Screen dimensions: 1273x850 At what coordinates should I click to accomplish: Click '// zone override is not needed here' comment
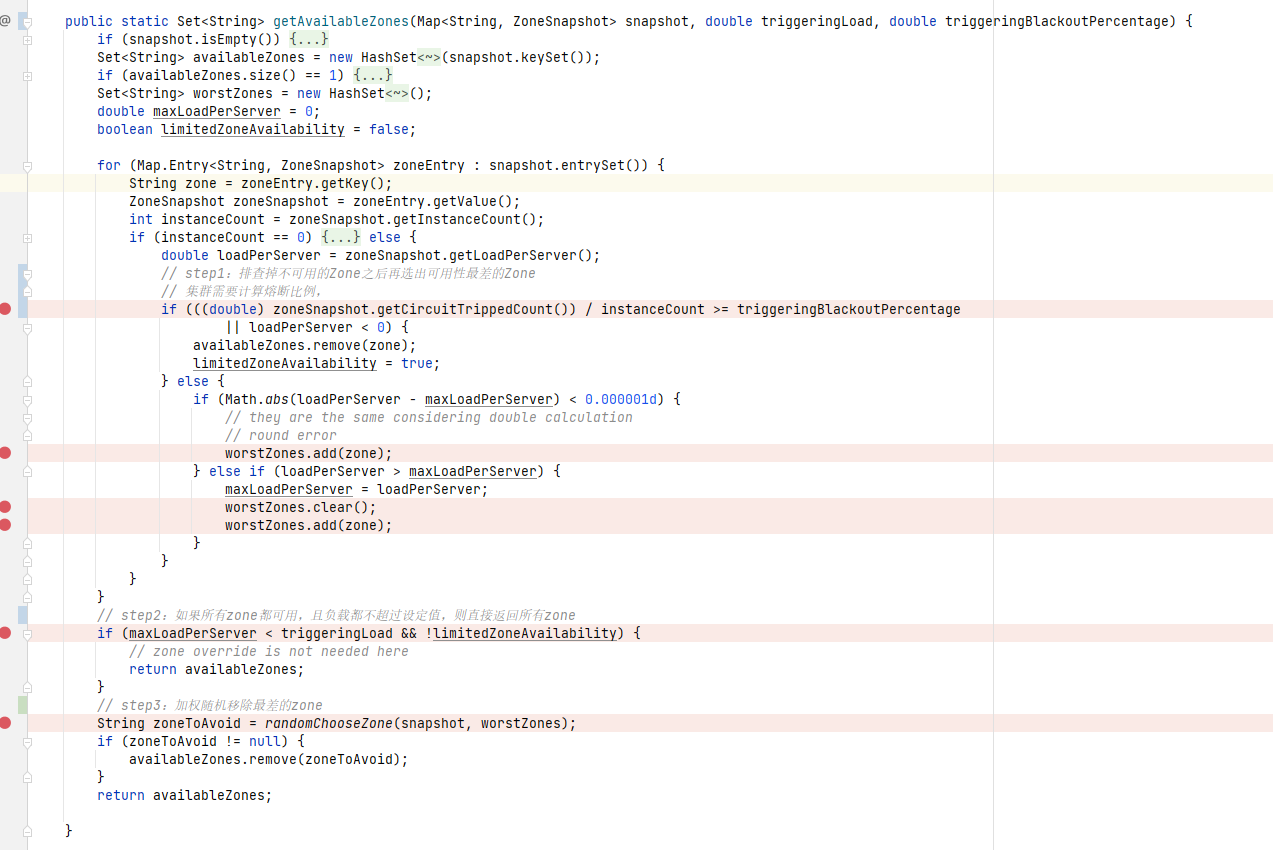[268, 651]
